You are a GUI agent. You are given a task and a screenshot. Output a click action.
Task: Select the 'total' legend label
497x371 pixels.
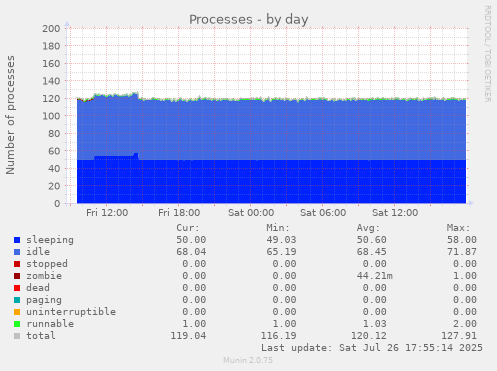[41, 336]
